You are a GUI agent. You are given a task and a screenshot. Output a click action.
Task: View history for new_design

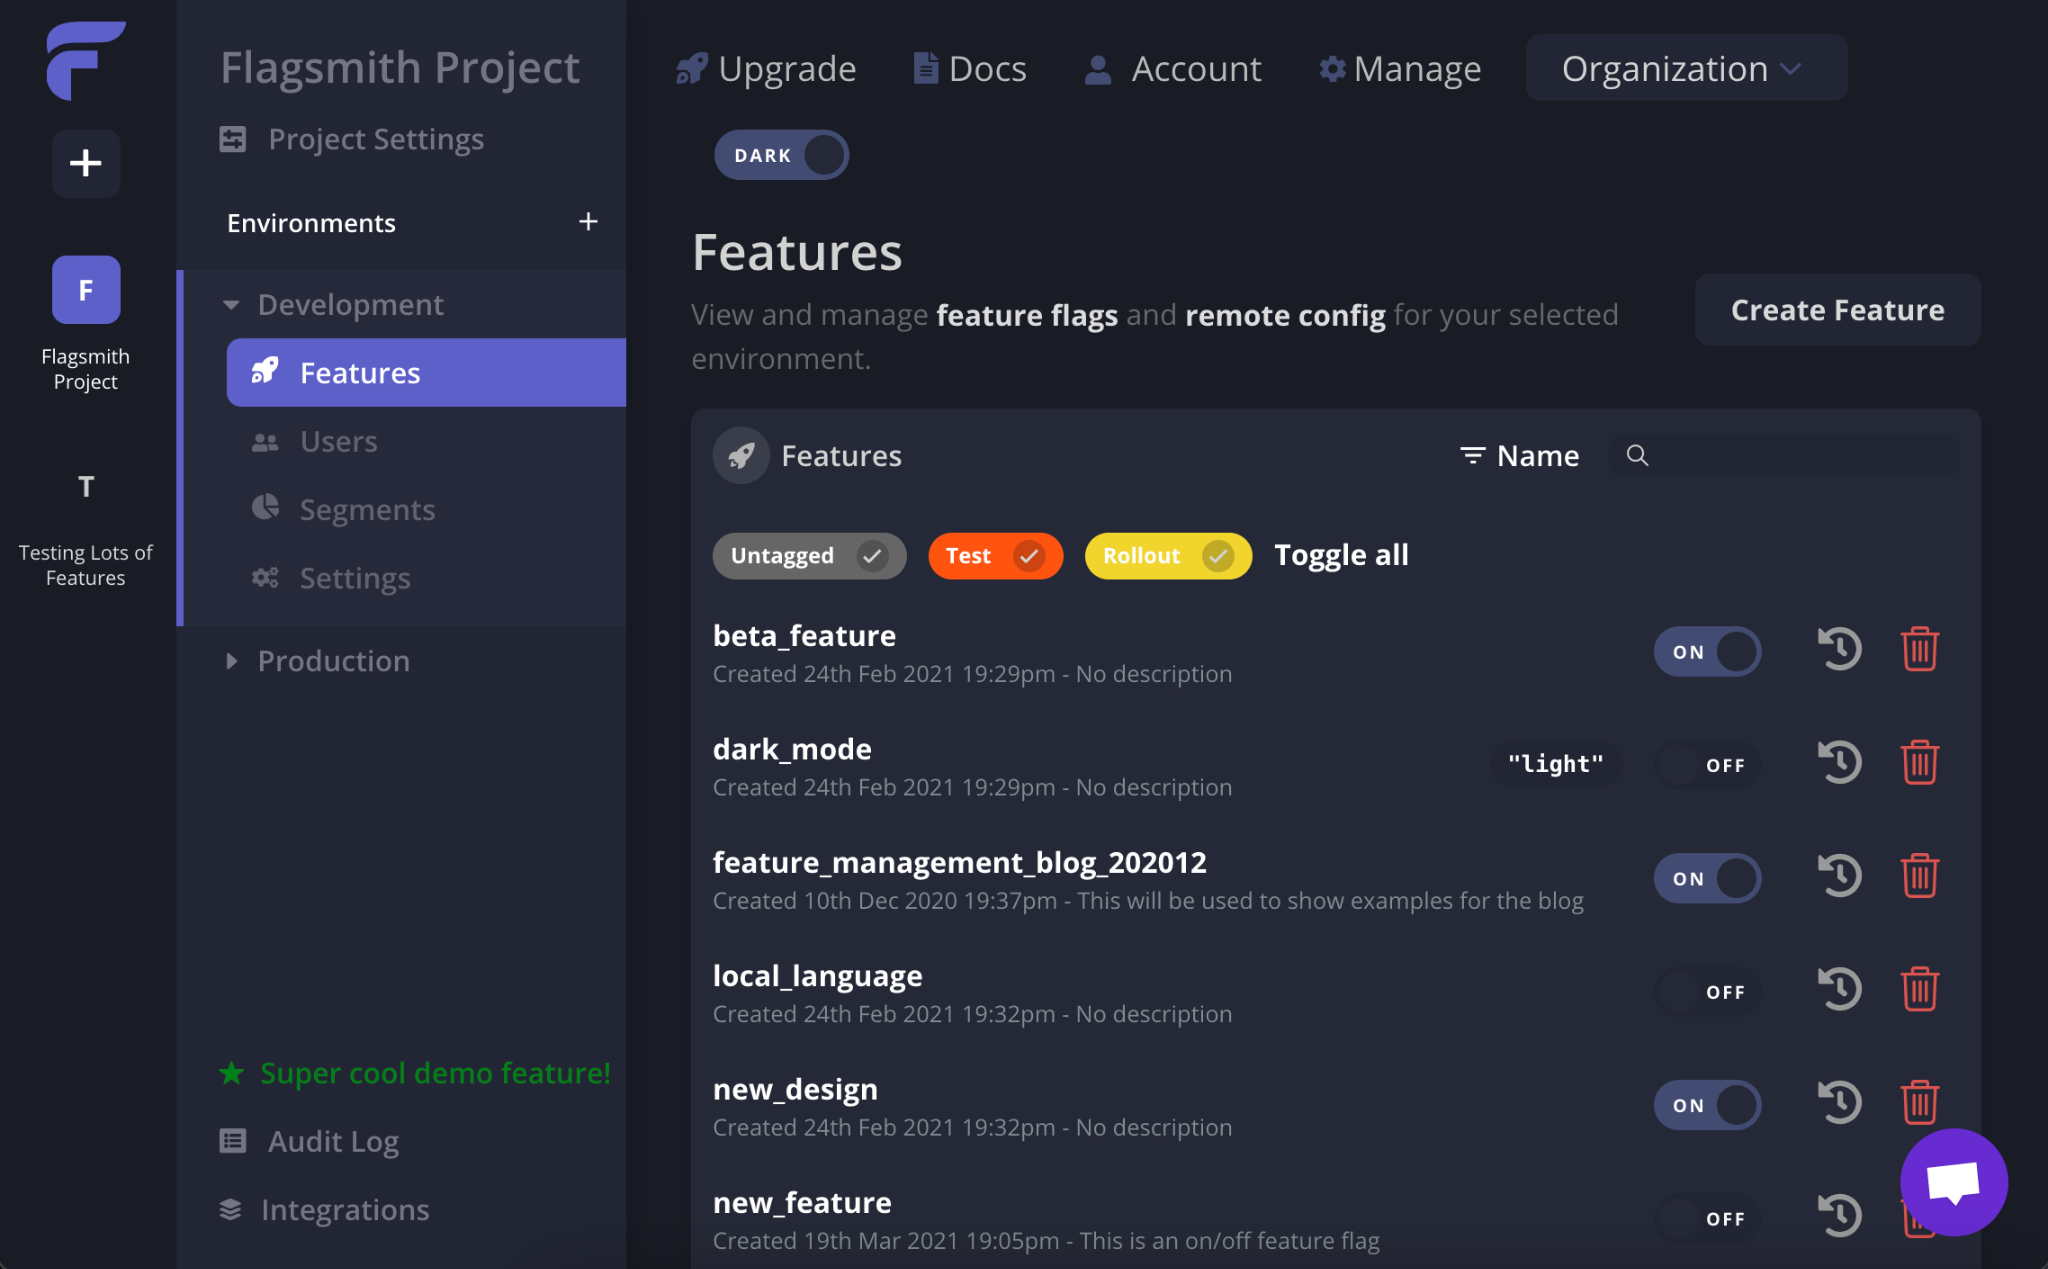tap(1839, 1104)
